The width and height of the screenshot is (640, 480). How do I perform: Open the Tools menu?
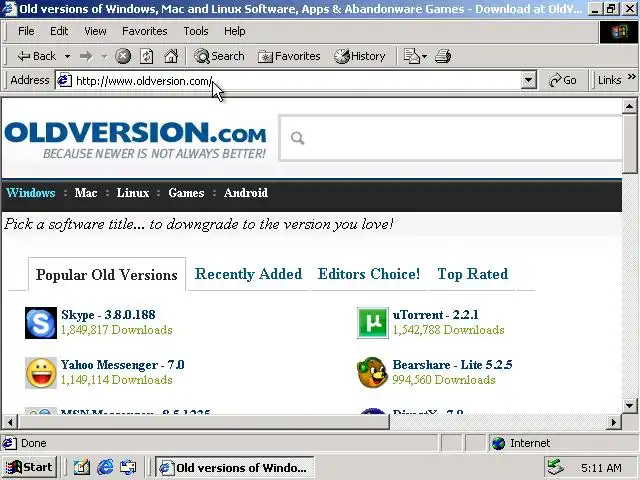point(196,31)
